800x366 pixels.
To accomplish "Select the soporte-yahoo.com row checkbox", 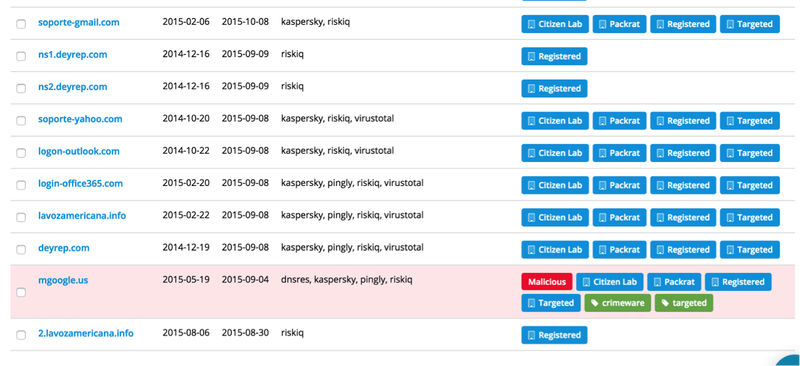I will tap(21, 120).
